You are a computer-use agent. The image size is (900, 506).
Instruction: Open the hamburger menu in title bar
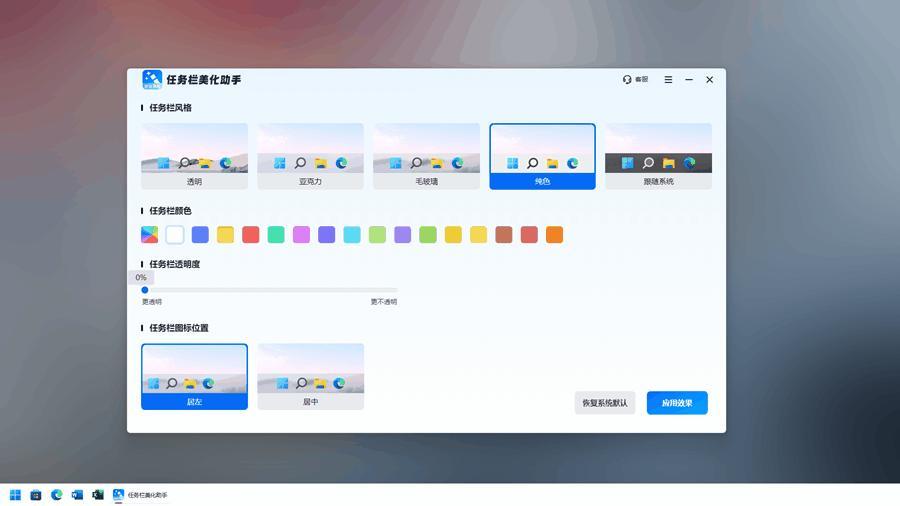668,80
